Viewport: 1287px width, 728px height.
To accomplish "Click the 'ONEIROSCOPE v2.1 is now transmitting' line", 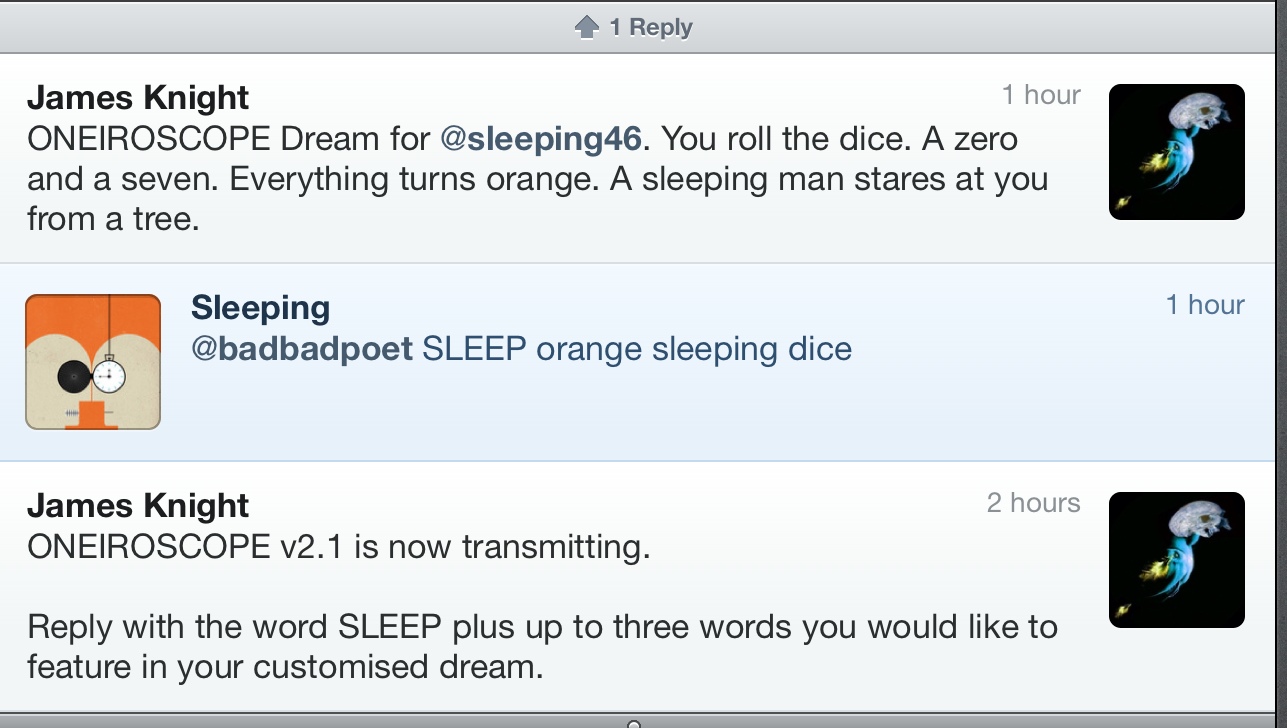I will [338, 547].
